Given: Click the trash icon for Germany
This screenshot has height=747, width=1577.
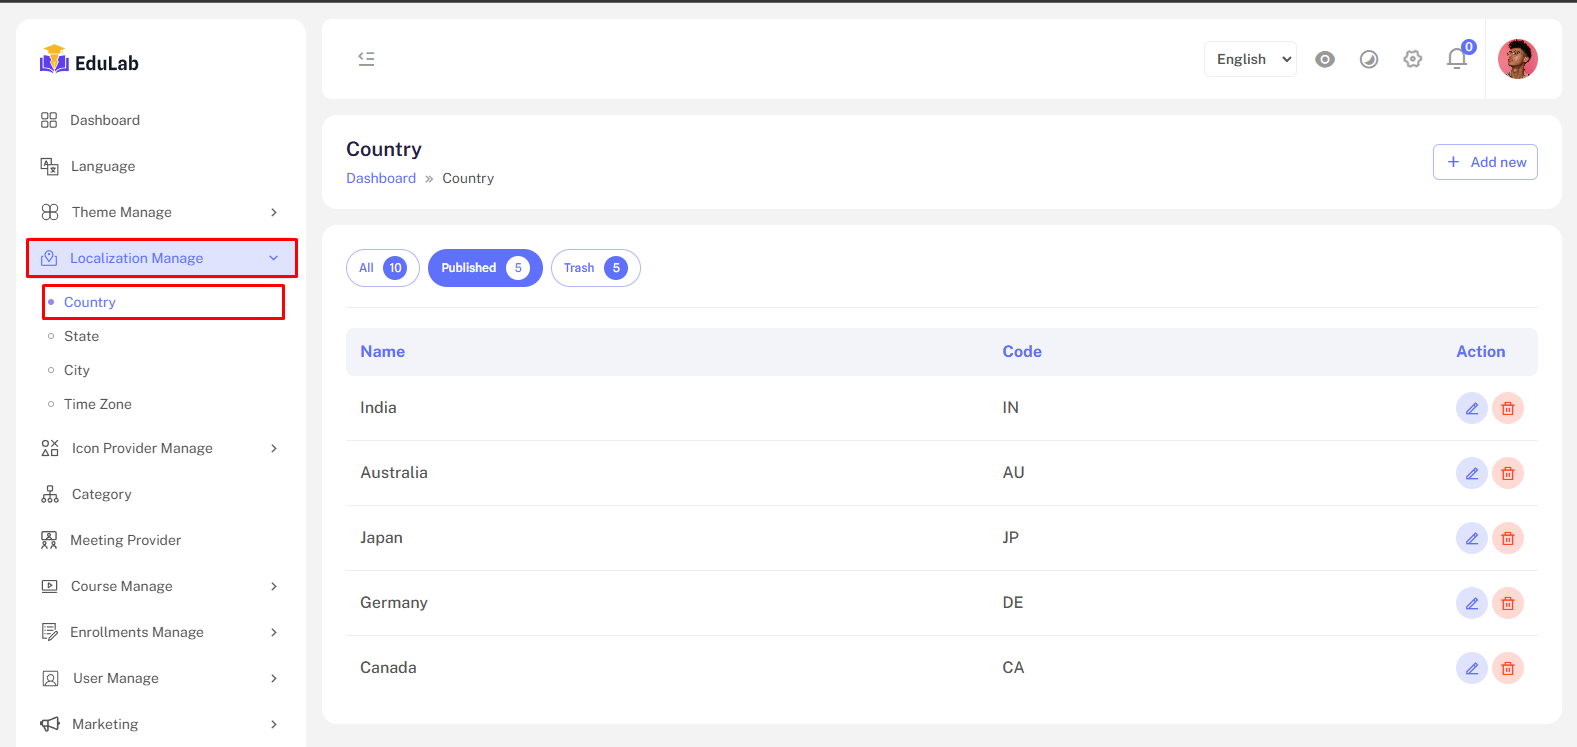Looking at the screenshot, I should click(x=1507, y=603).
